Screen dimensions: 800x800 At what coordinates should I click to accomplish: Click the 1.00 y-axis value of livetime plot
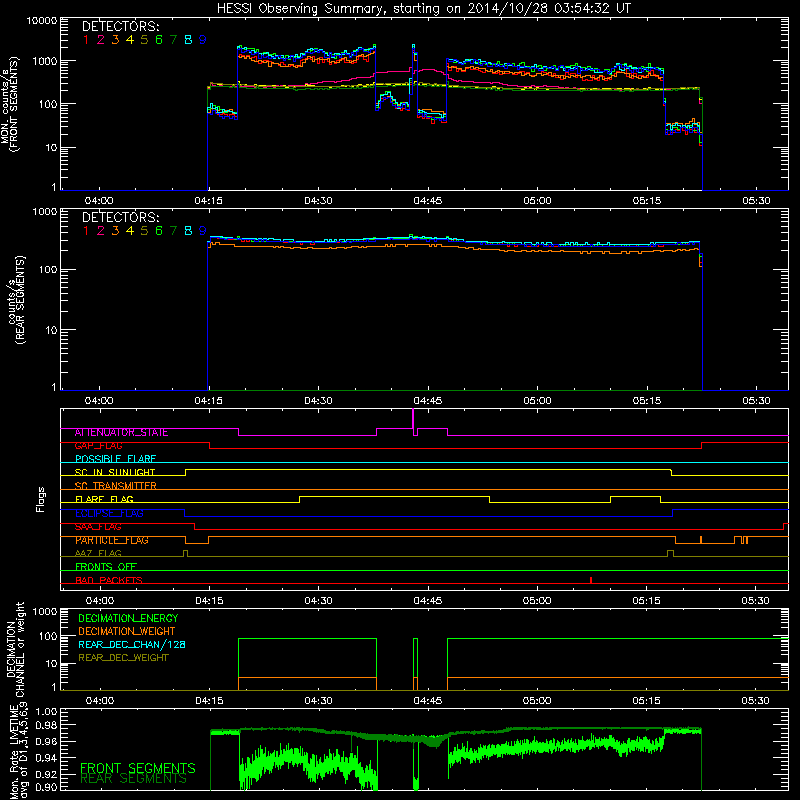46,712
